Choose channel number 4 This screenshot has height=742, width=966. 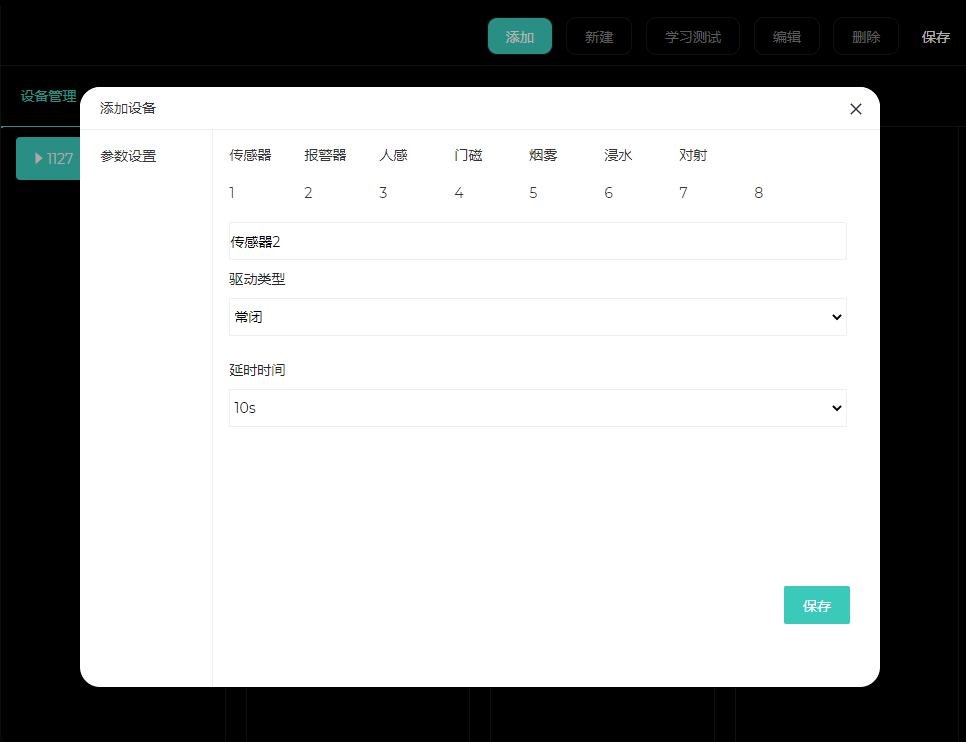tap(459, 193)
